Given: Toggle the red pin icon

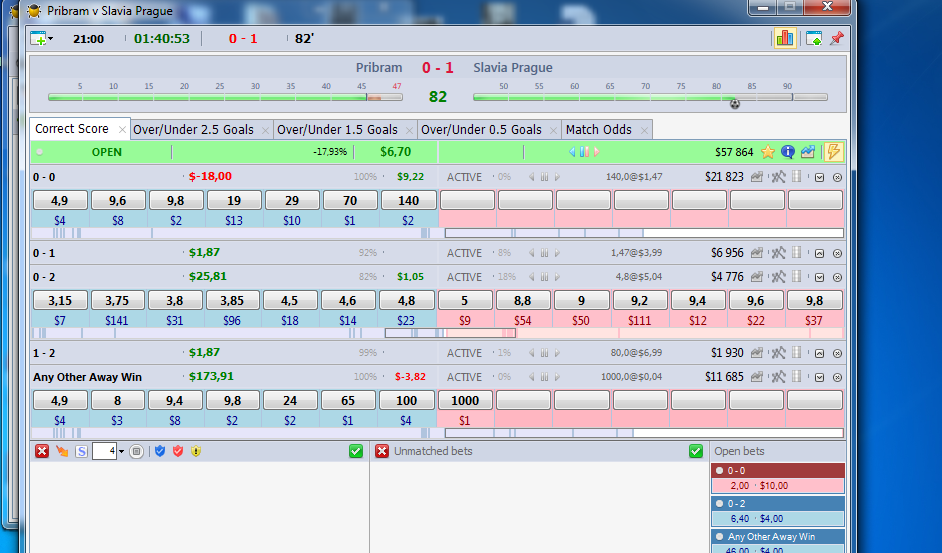Looking at the screenshot, I should click(836, 38).
